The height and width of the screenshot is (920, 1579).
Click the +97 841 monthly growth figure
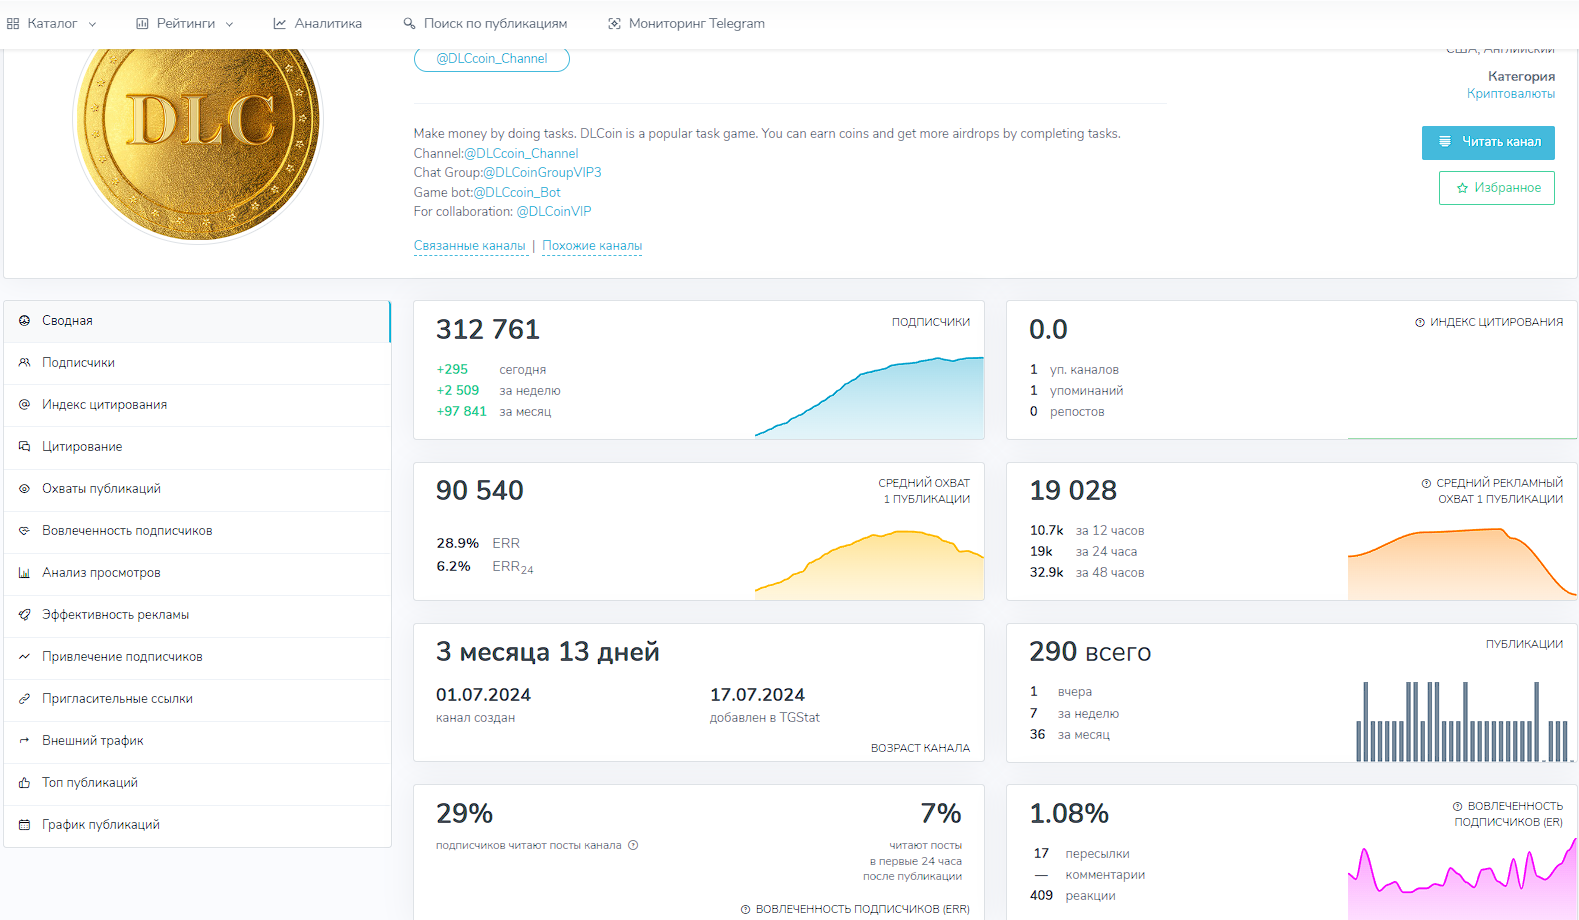coord(462,411)
